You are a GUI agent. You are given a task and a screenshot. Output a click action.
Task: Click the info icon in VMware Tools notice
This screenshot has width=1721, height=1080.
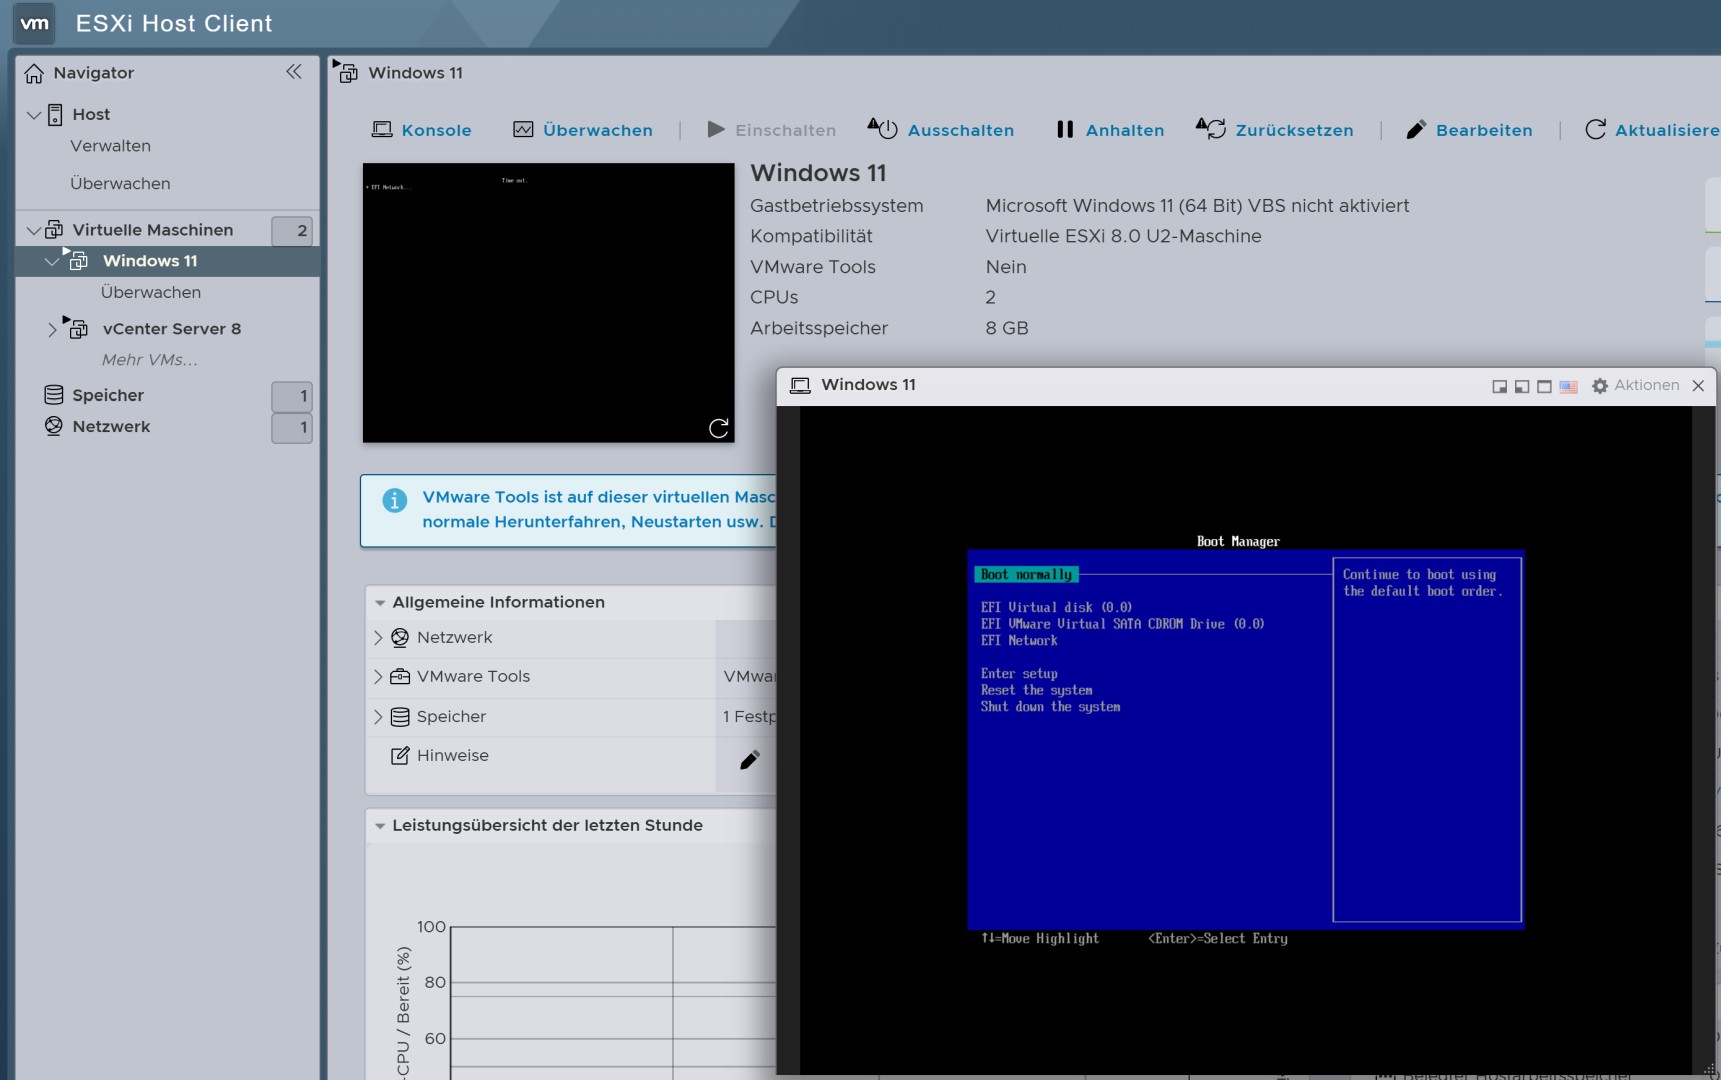[395, 500]
